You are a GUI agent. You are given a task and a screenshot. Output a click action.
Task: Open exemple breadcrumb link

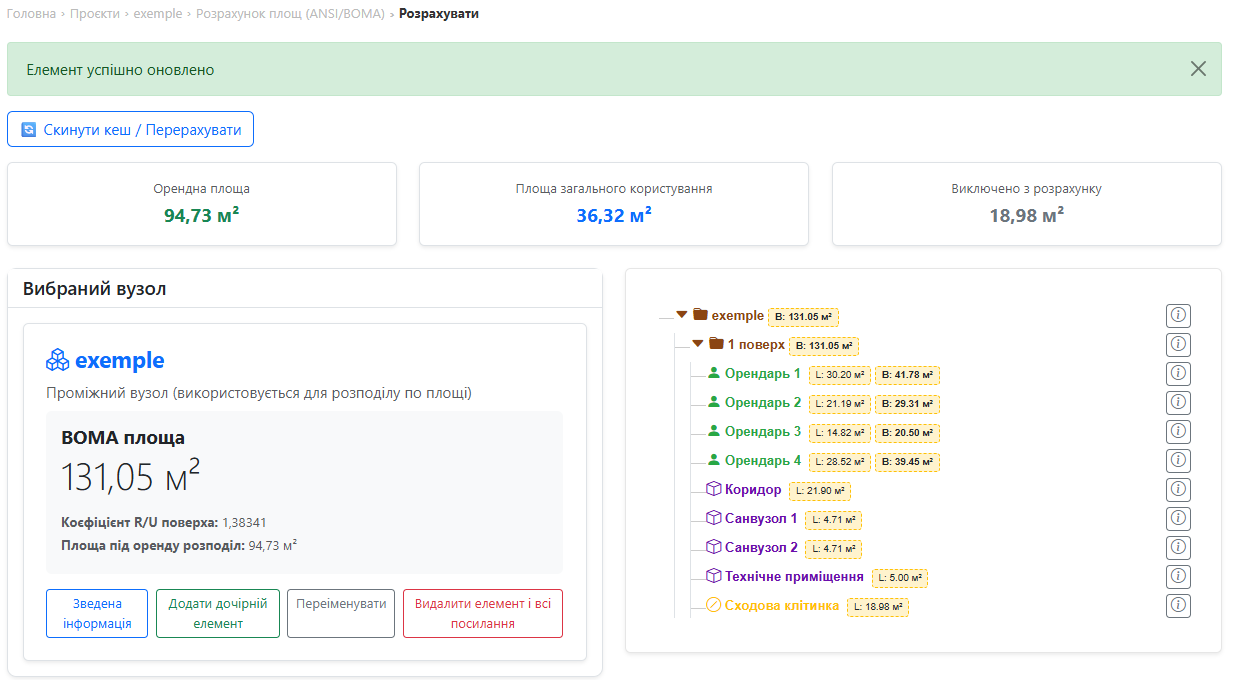pos(158,14)
